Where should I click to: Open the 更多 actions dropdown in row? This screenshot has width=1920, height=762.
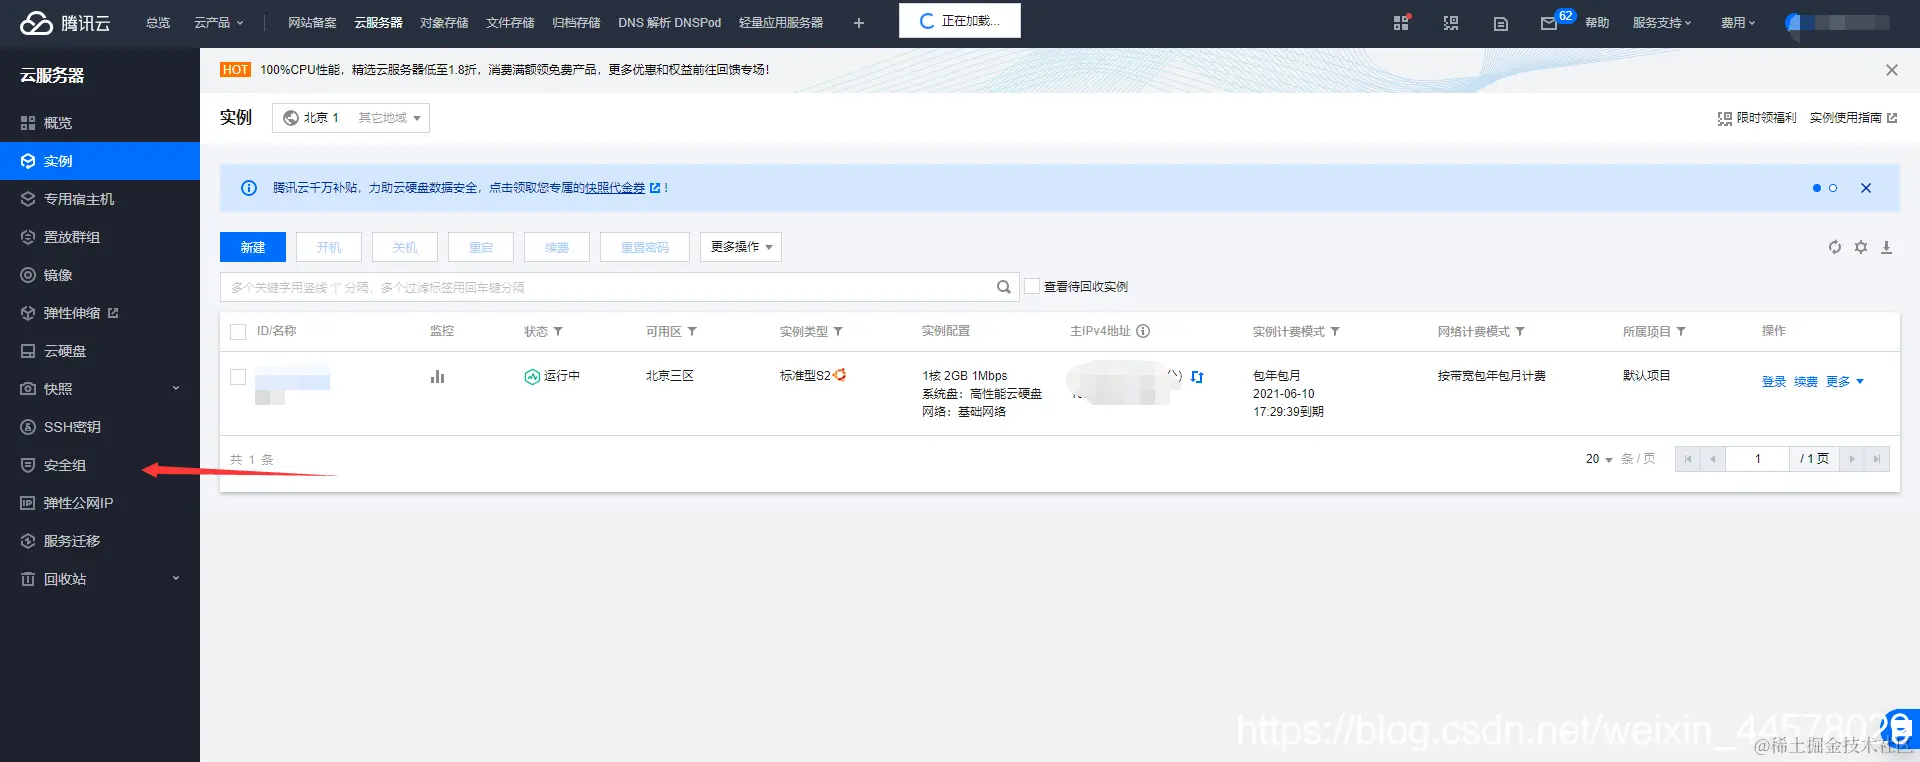[1845, 382]
